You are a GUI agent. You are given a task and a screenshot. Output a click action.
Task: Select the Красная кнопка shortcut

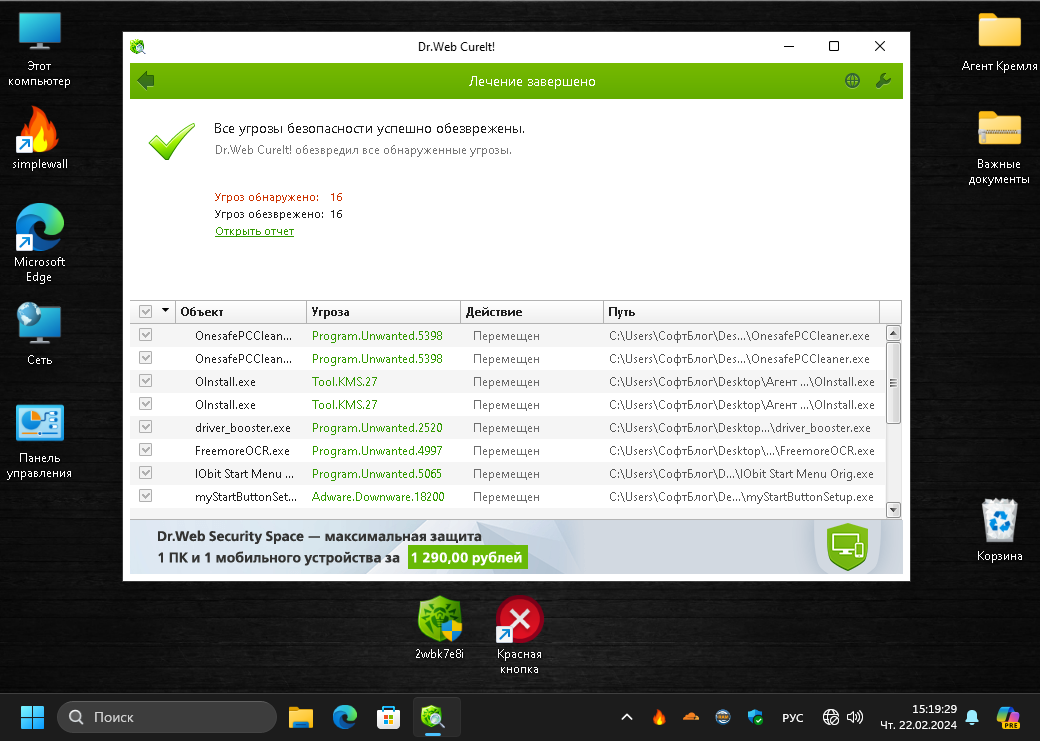click(x=519, y=635)
